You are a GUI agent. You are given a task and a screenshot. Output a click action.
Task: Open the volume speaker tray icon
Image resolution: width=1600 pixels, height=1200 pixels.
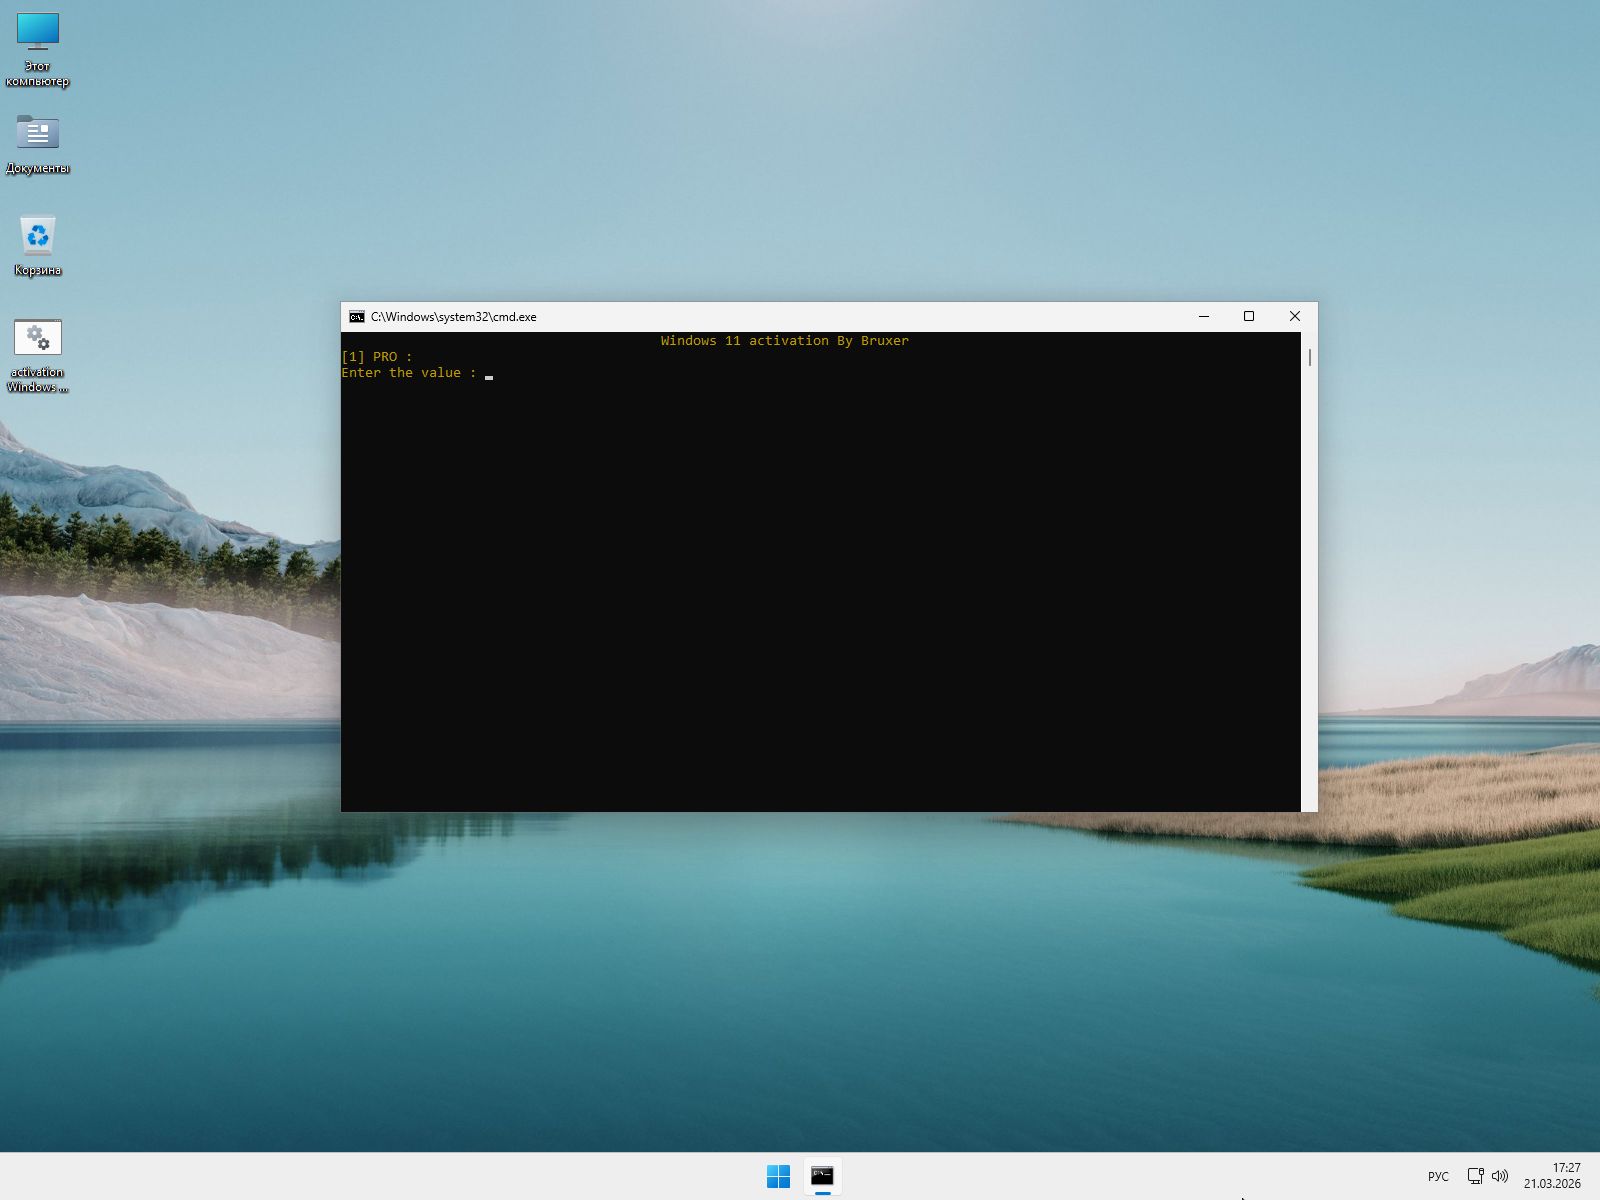point(1500,1176)
